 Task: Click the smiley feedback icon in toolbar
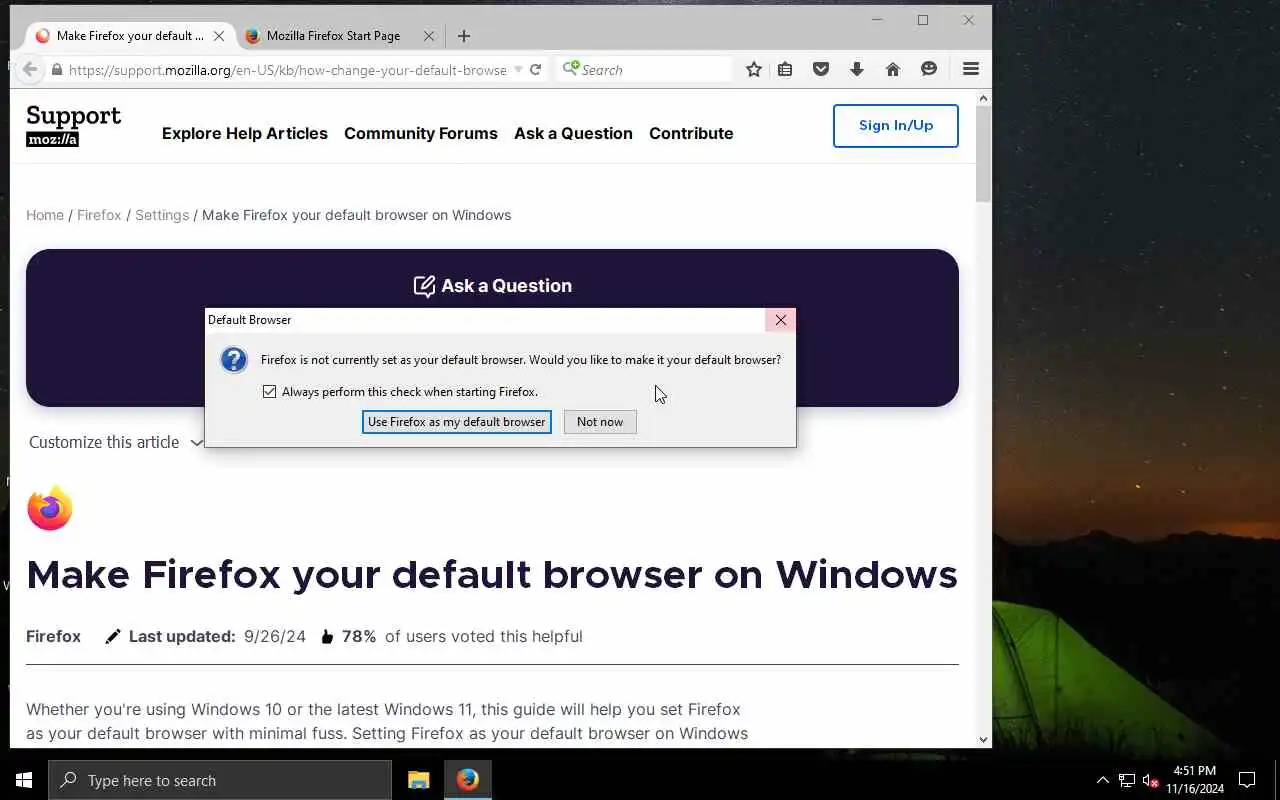tap(929, 69)
